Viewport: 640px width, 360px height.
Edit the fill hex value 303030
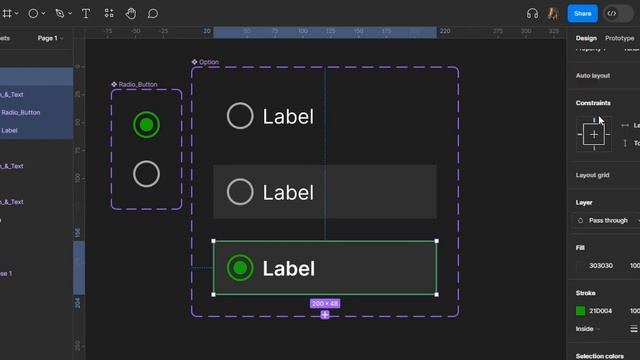[x=601, y=266]
